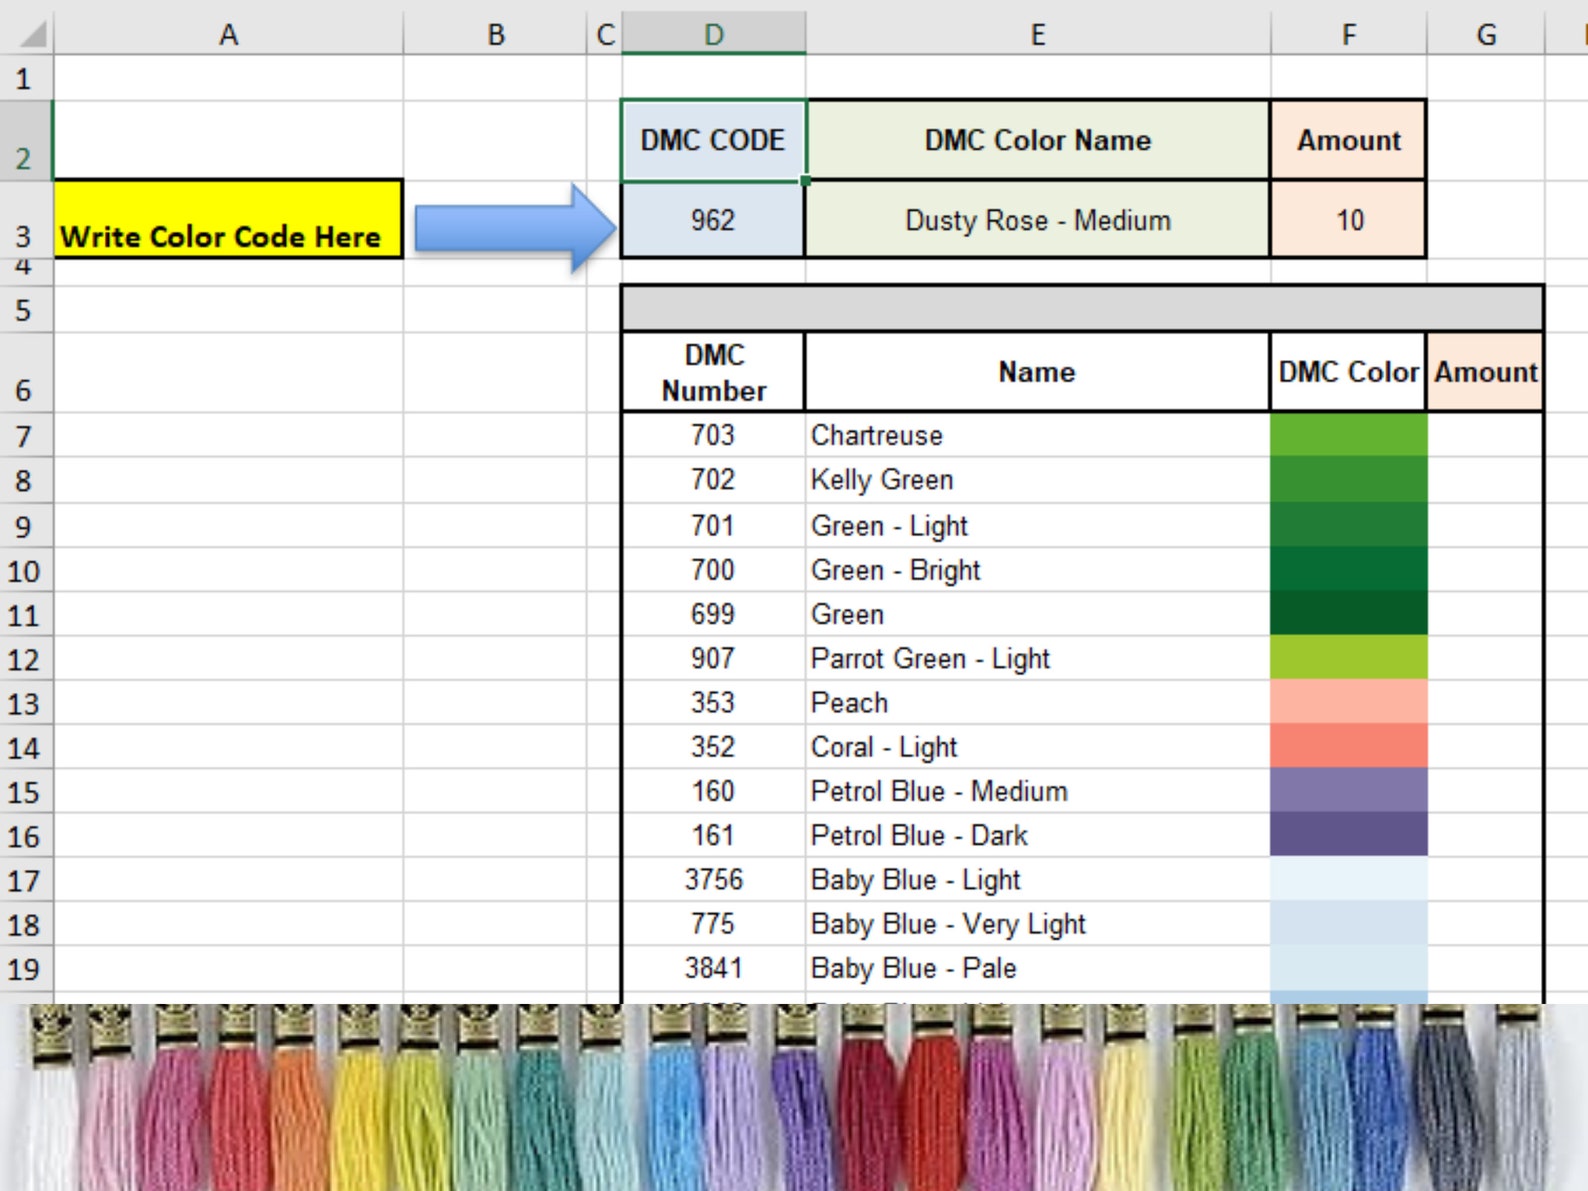Click the Kelly Green color swatch

1348,480
